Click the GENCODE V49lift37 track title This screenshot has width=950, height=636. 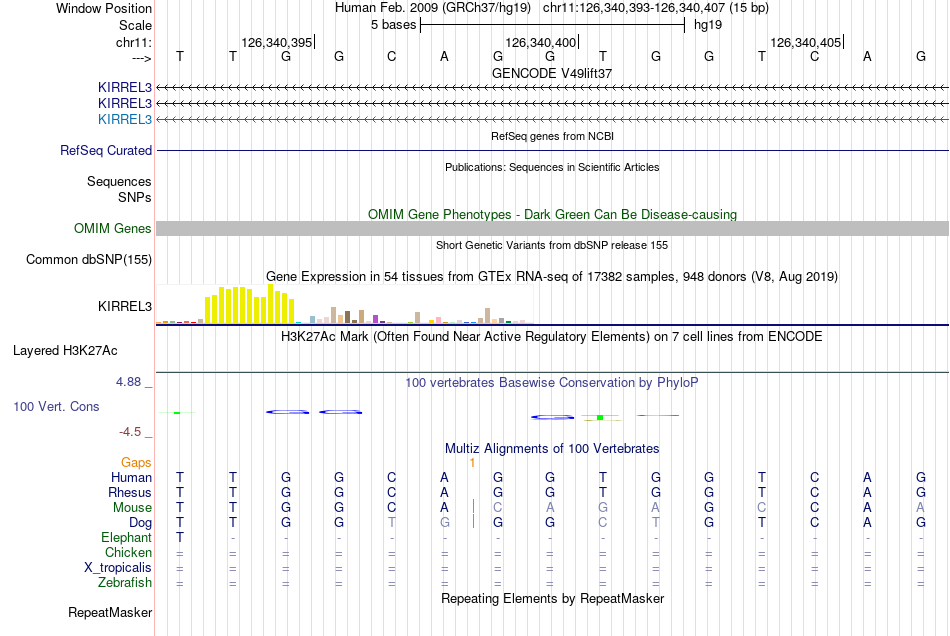[552, 73]
